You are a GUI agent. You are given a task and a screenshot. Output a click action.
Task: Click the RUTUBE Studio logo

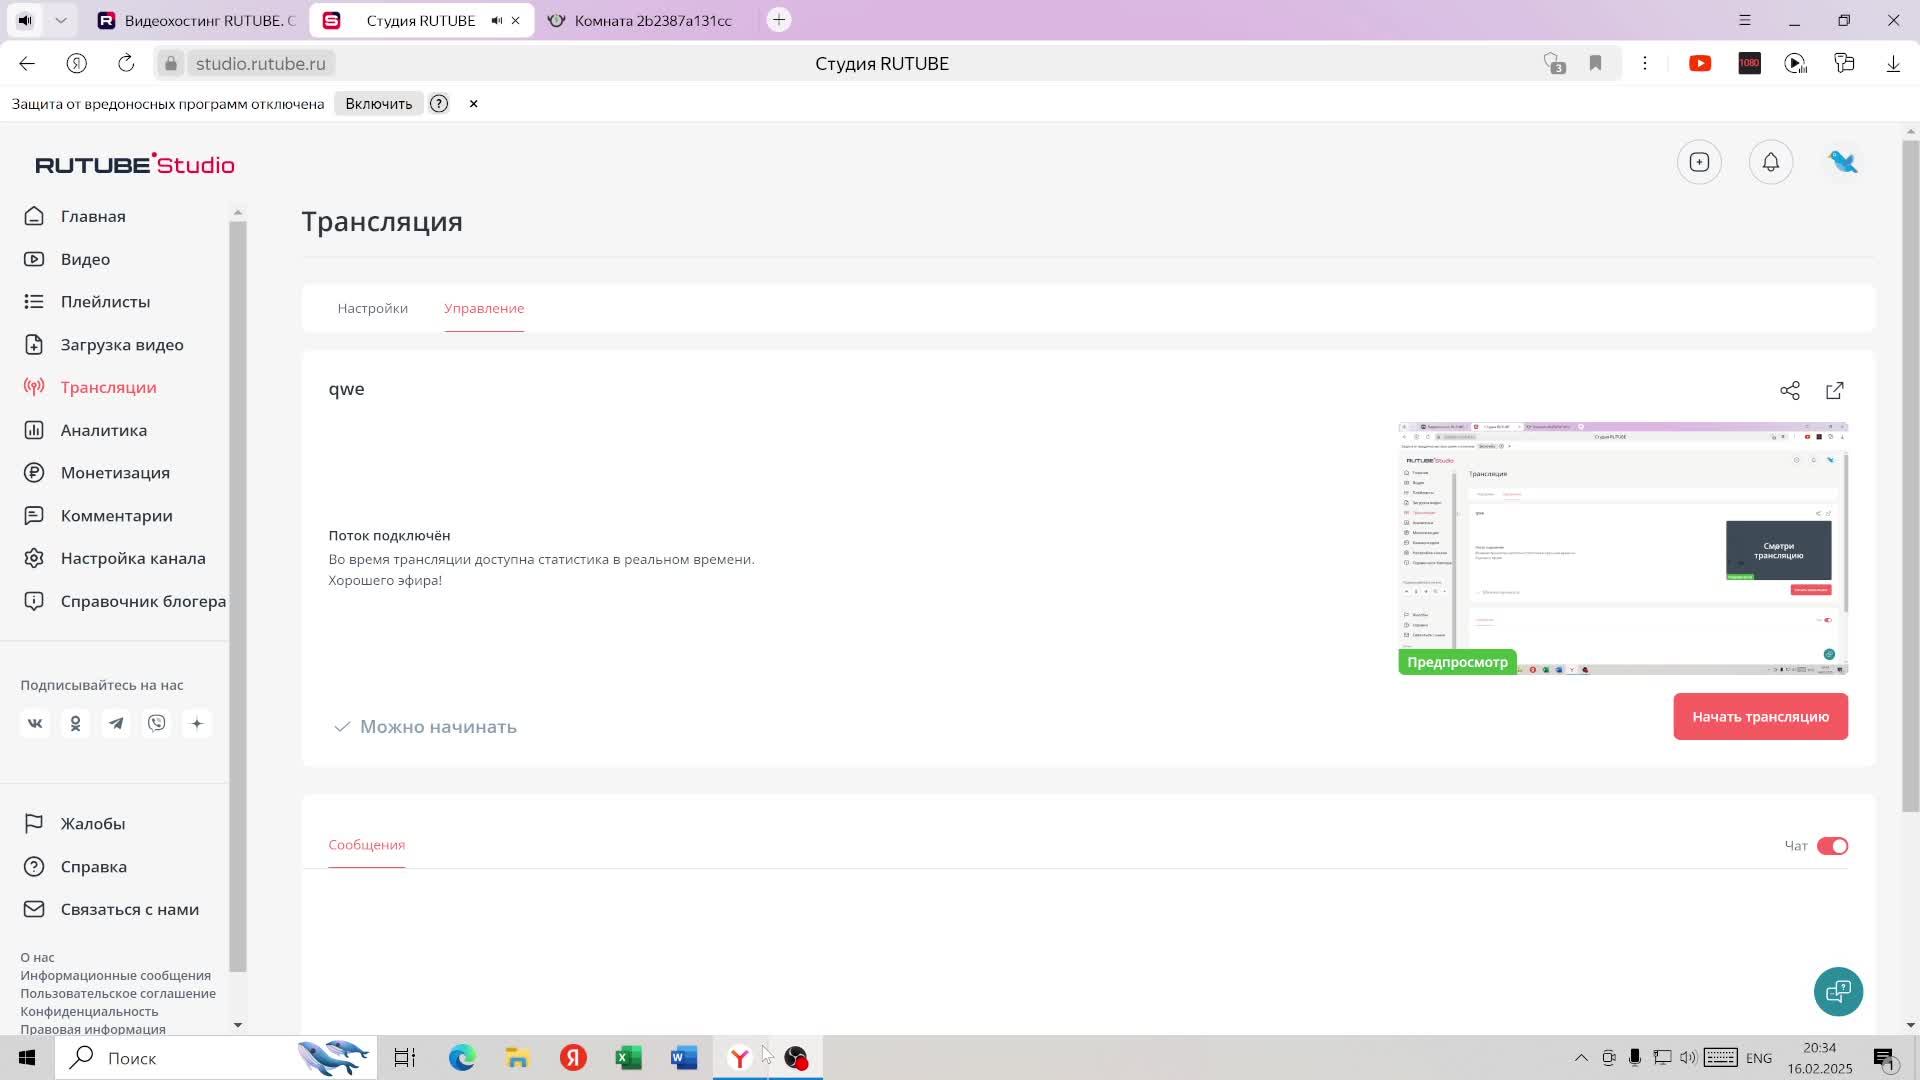[135, 164]
